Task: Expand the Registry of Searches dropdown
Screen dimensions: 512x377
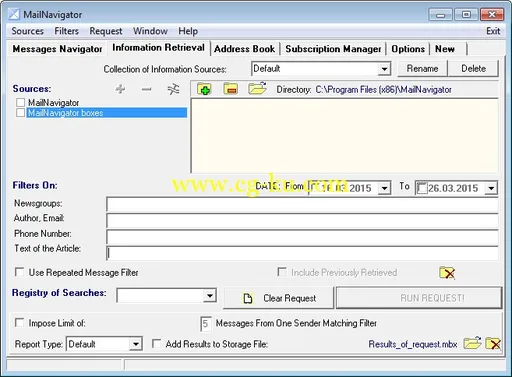Action: [x=209, y=296]
